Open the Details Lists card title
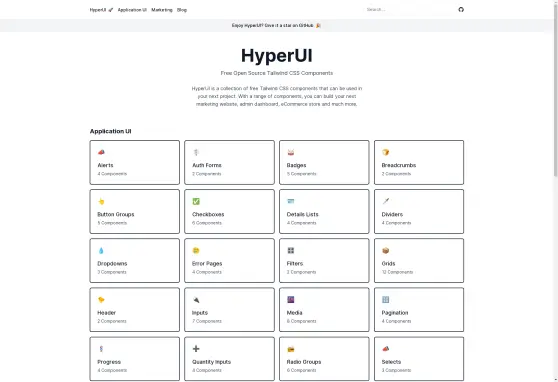 (302, 214)
